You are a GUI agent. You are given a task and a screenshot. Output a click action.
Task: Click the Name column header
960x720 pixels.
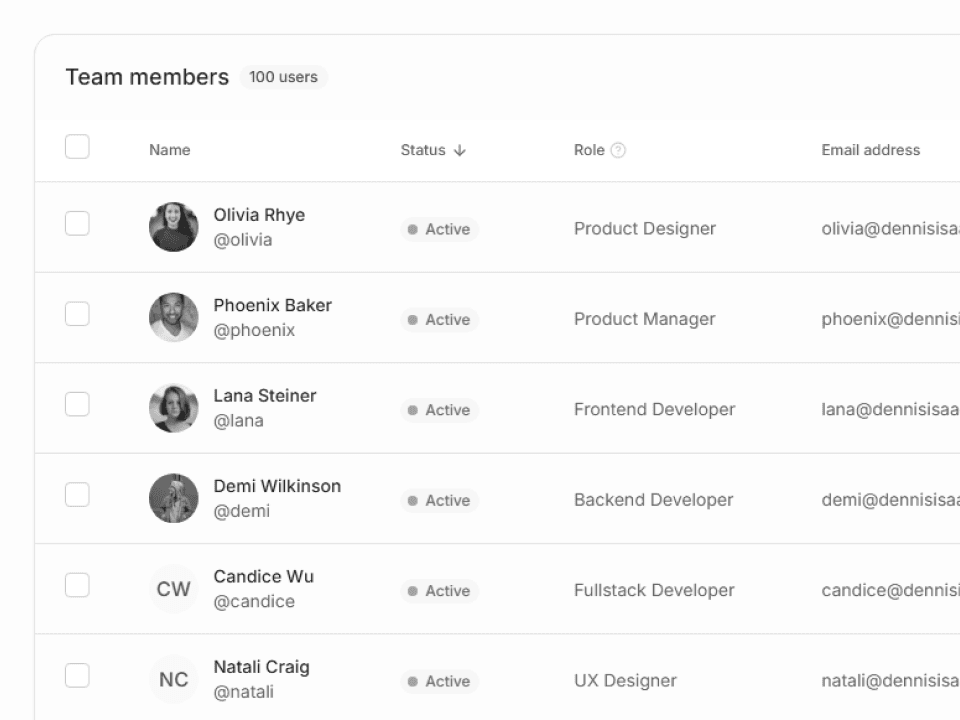[169, 150]
